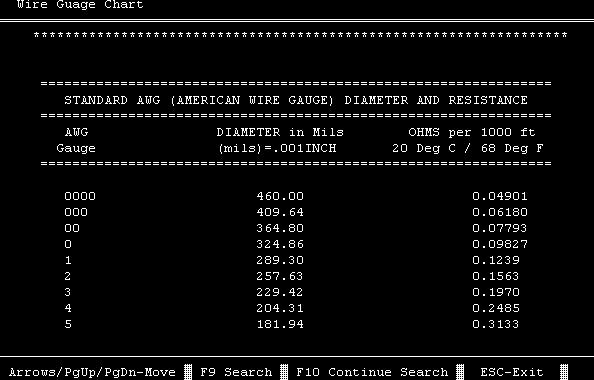The image size is (594, 380).
Task: Click resistance value 0.2485
Action: click(496, 308)
